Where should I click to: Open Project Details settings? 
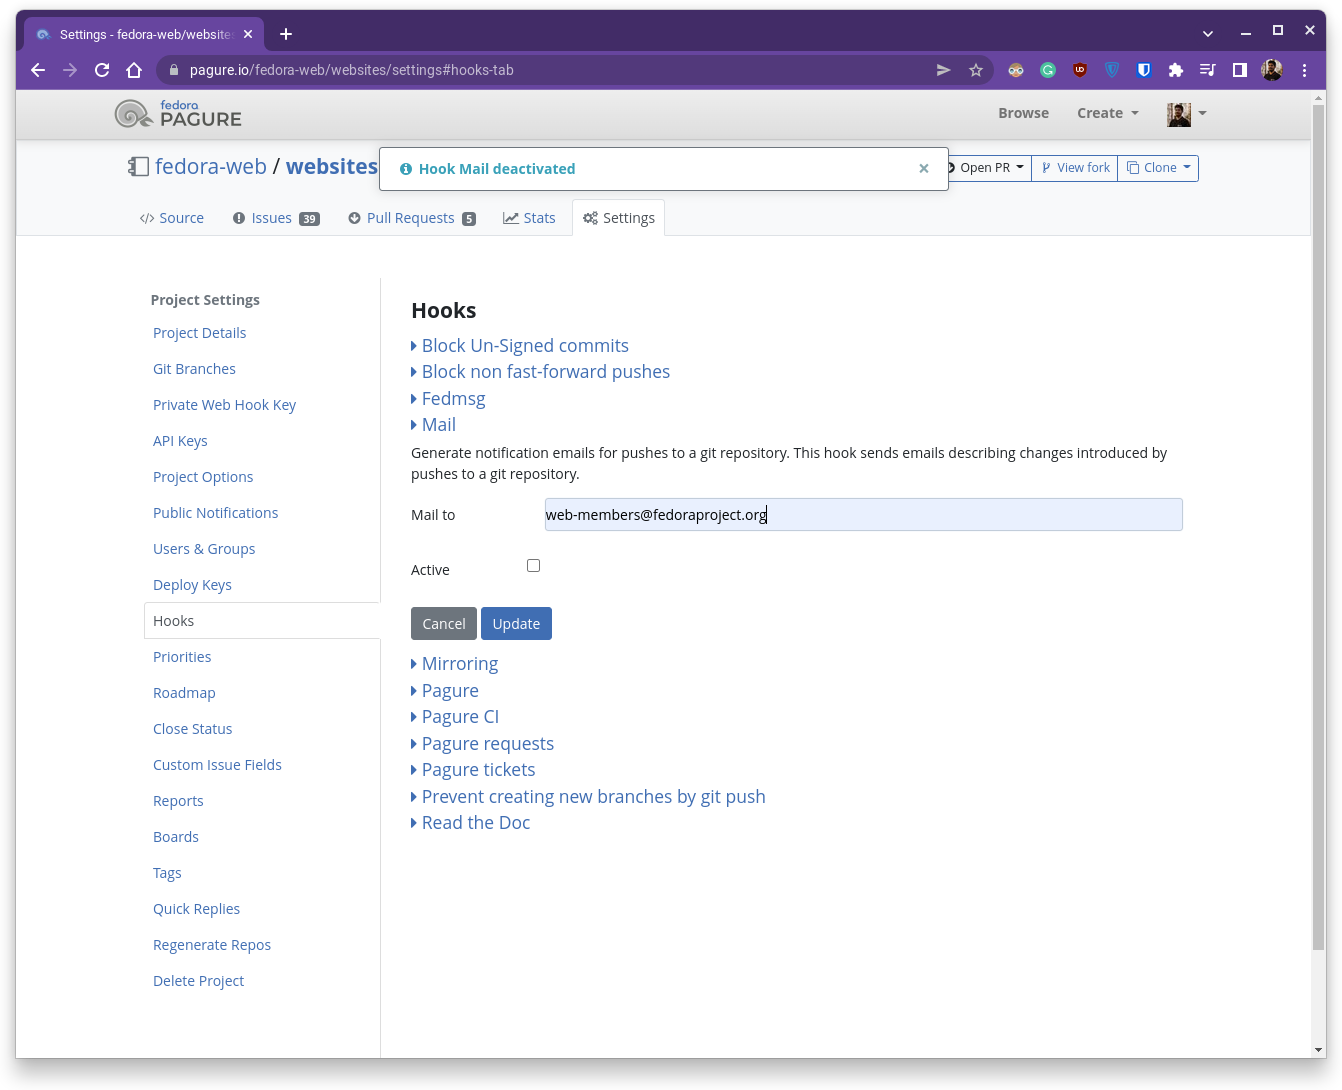(x=200, y=333)
